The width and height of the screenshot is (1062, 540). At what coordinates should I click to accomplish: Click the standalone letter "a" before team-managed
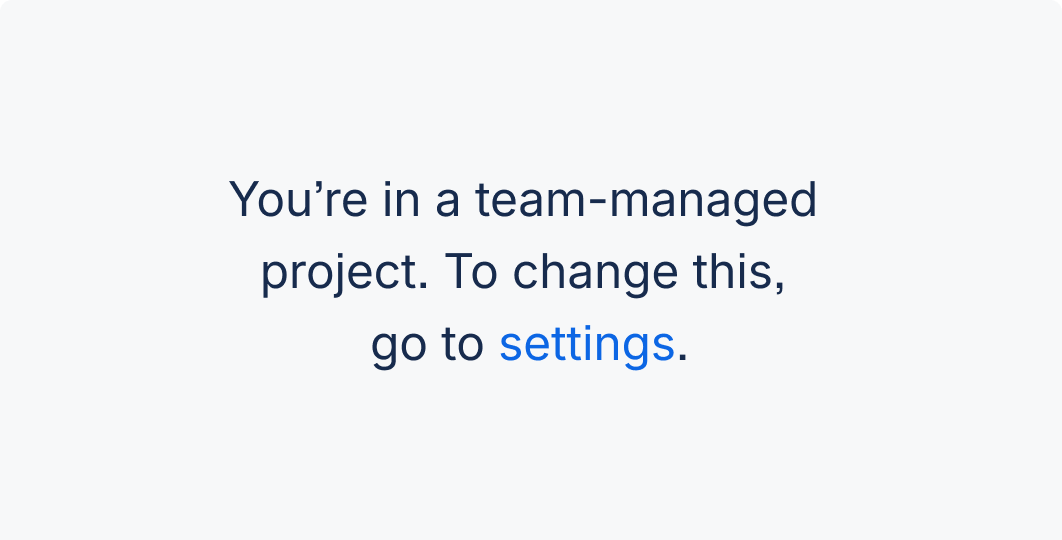click(448, 203)
